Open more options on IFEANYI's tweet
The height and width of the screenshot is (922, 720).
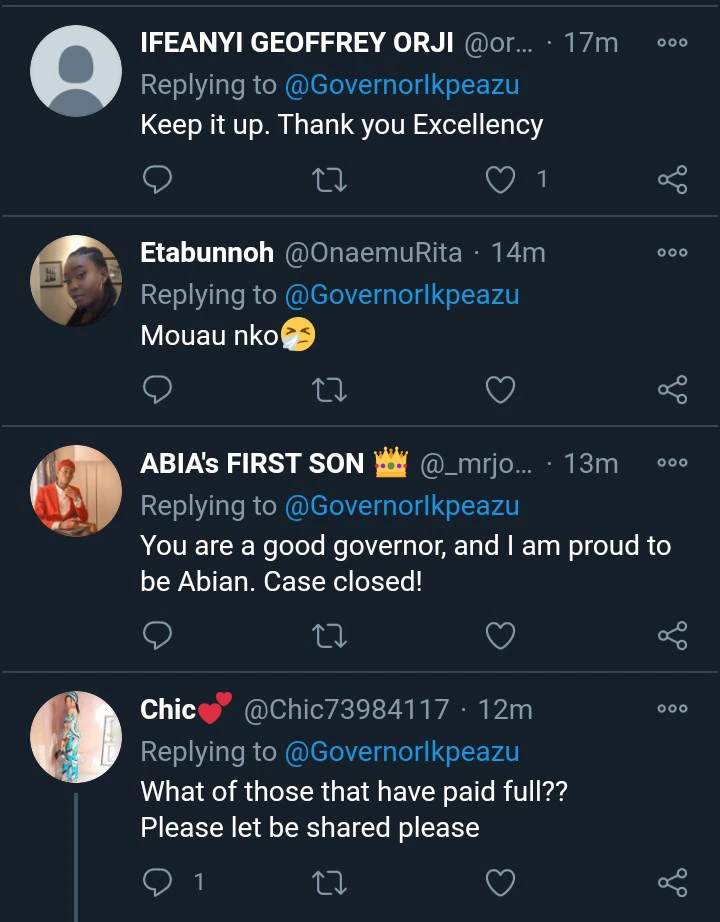[672, 43]
